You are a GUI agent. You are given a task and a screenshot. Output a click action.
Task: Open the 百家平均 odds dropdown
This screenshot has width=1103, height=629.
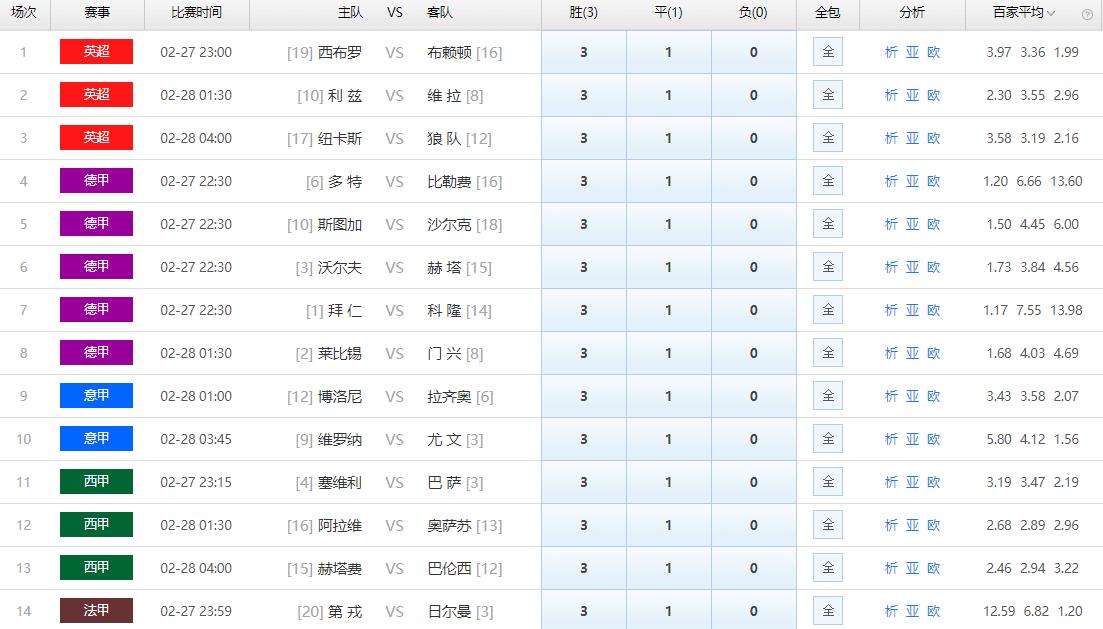point(1024,13)
